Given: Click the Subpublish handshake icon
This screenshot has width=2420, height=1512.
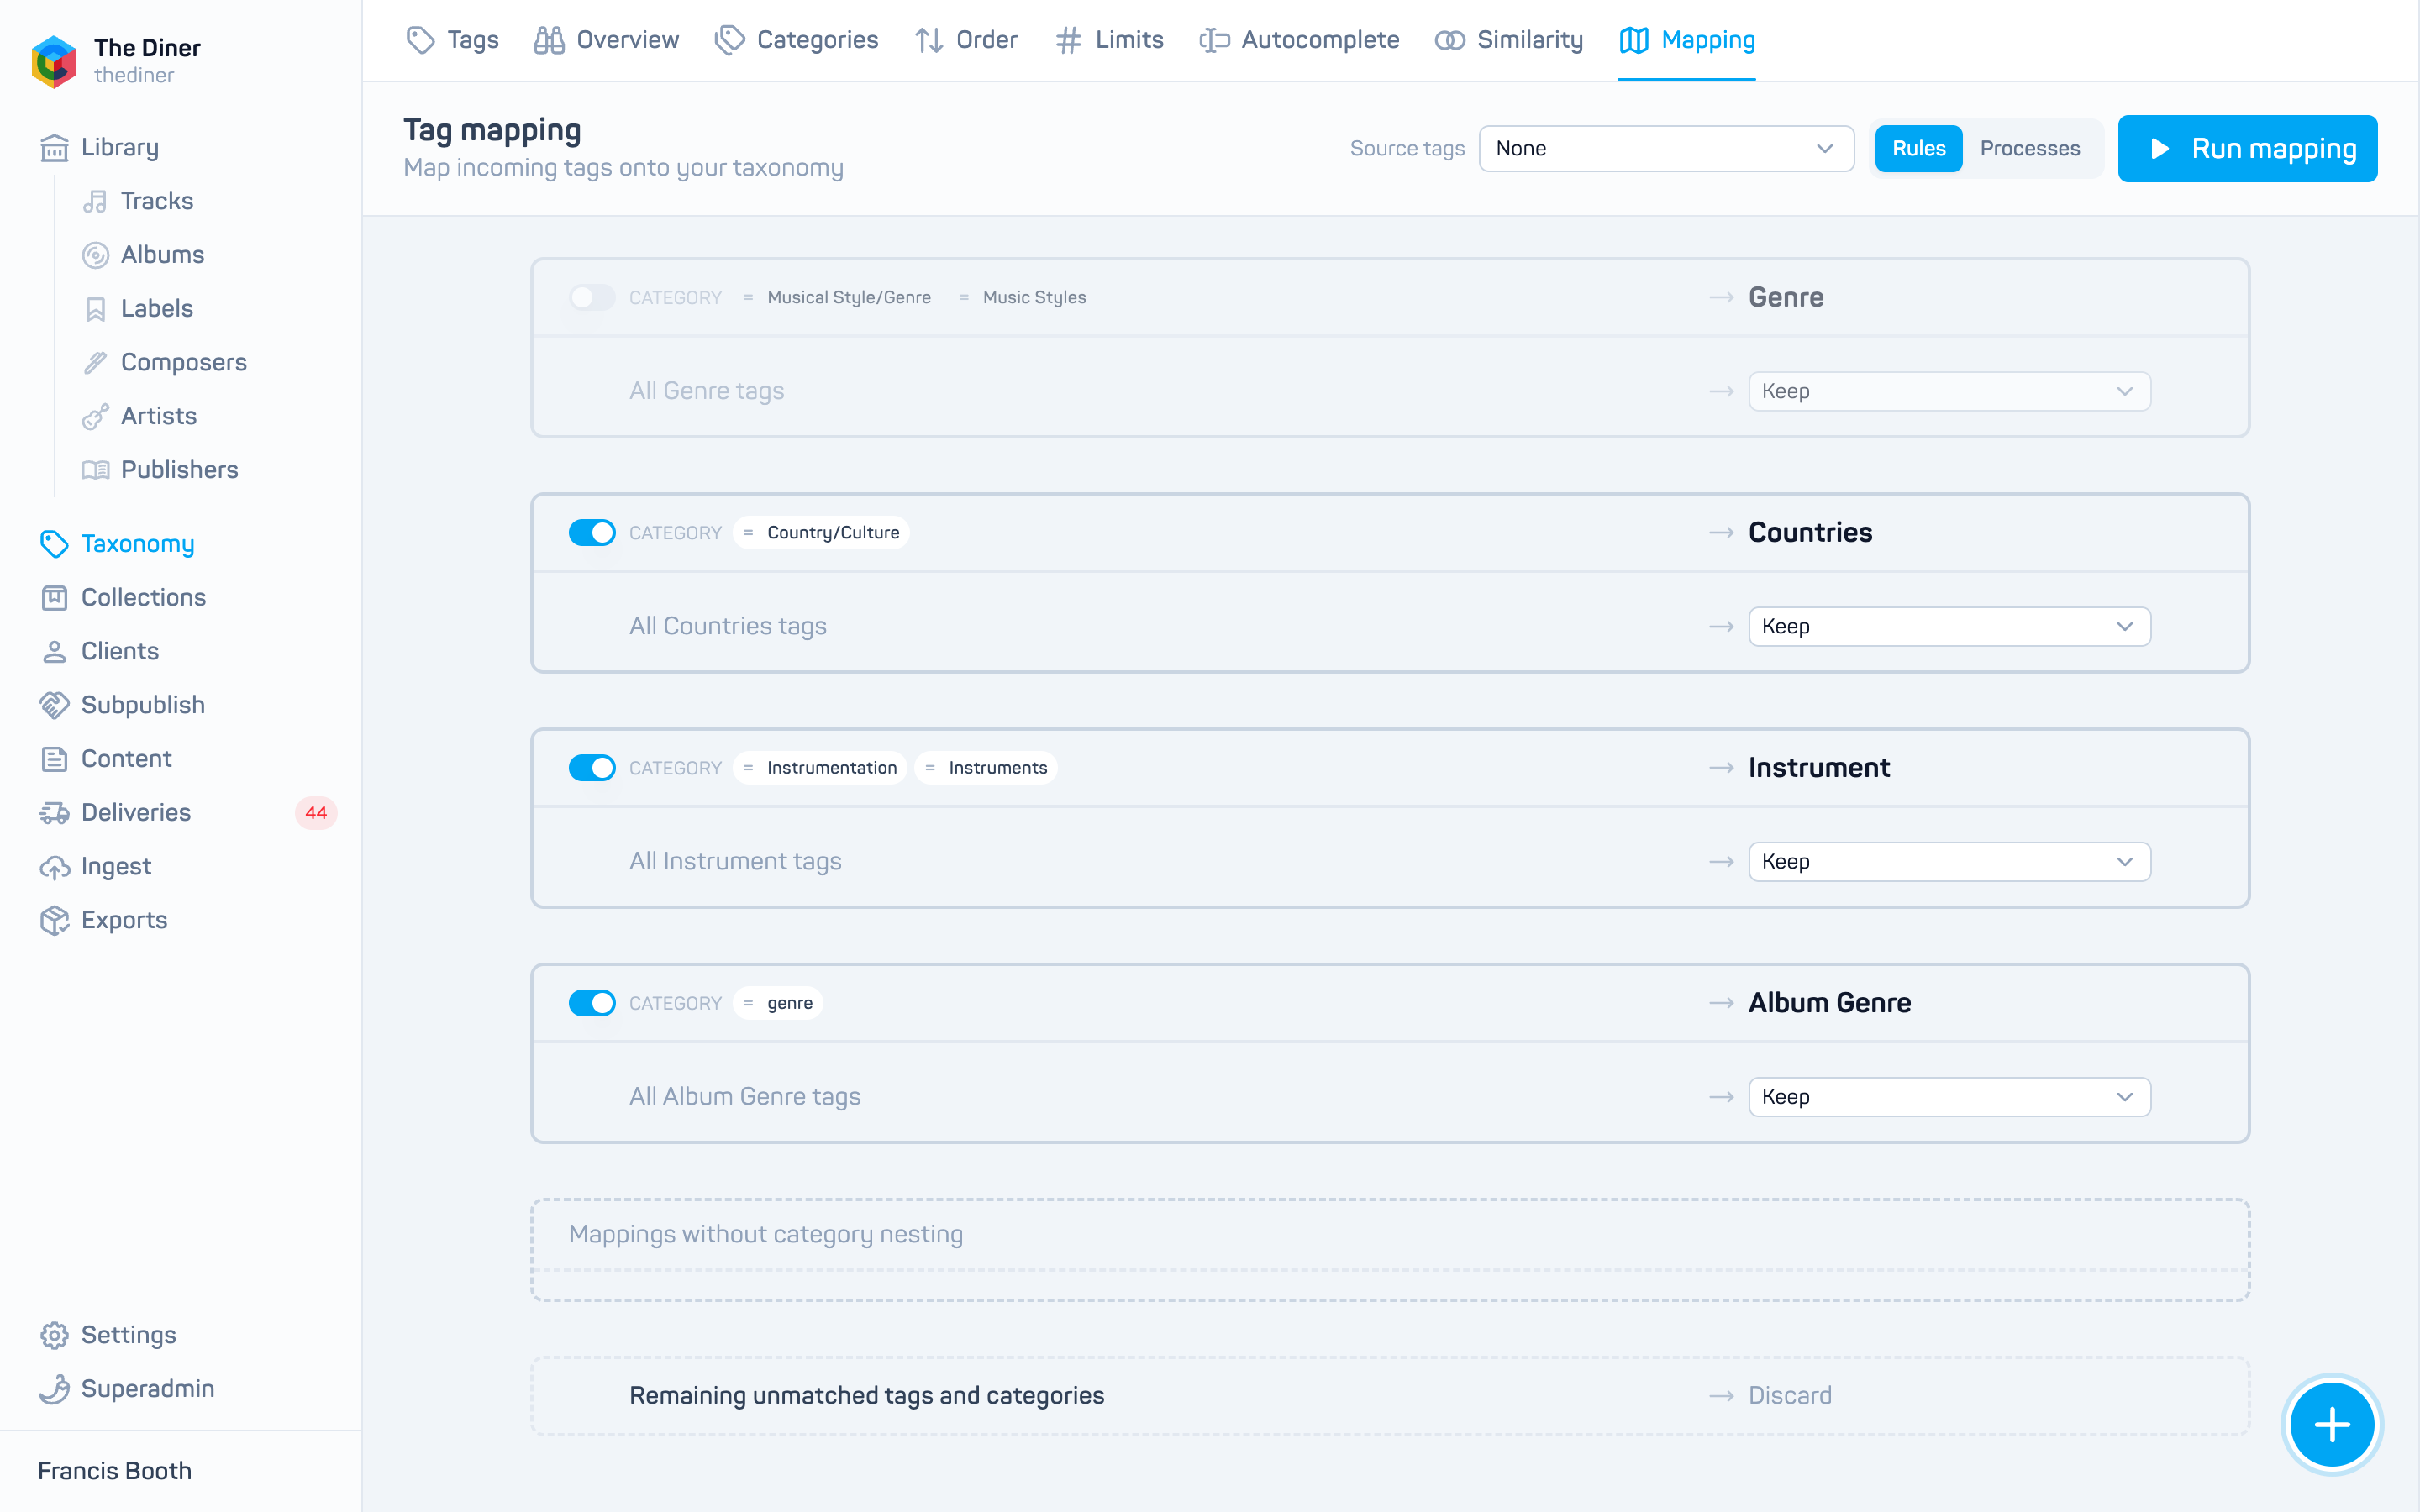Looking at the screenshot, I should [x=54, y=705].
